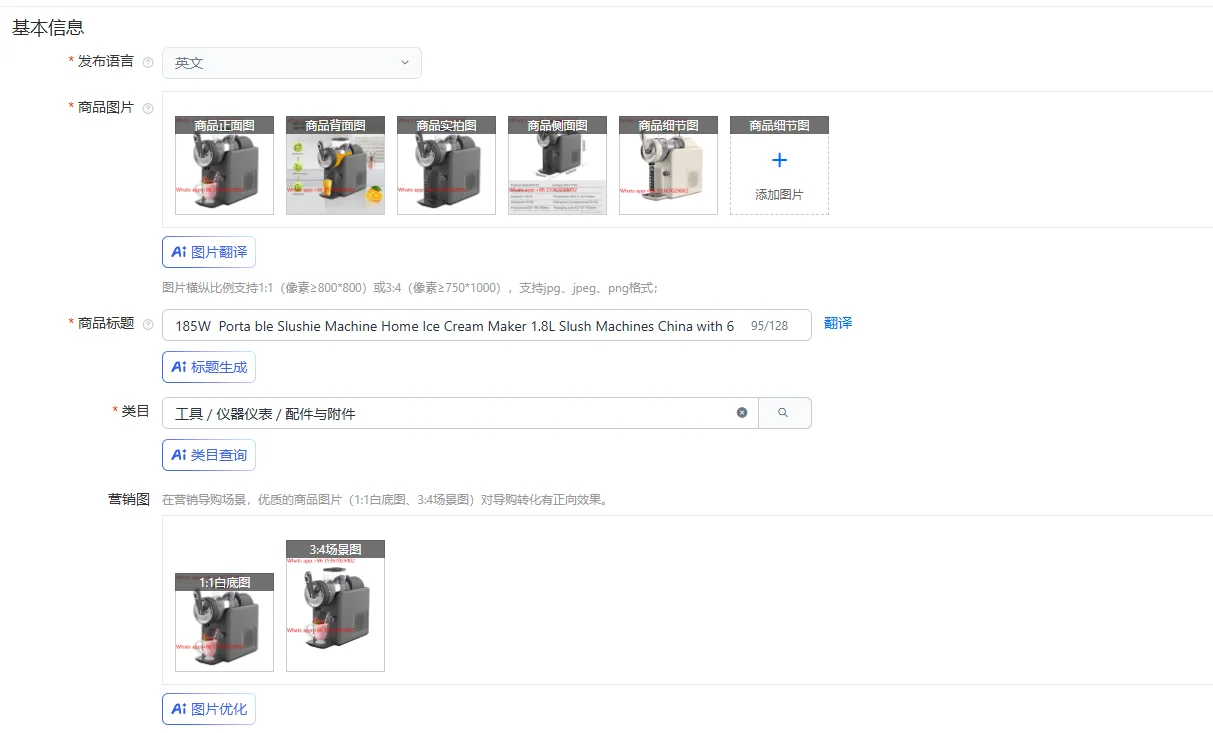The height and width of the screenshot is (733, 1213).
Task: Click the AI 类目查询 button
Action: click(x=209, y=455)
